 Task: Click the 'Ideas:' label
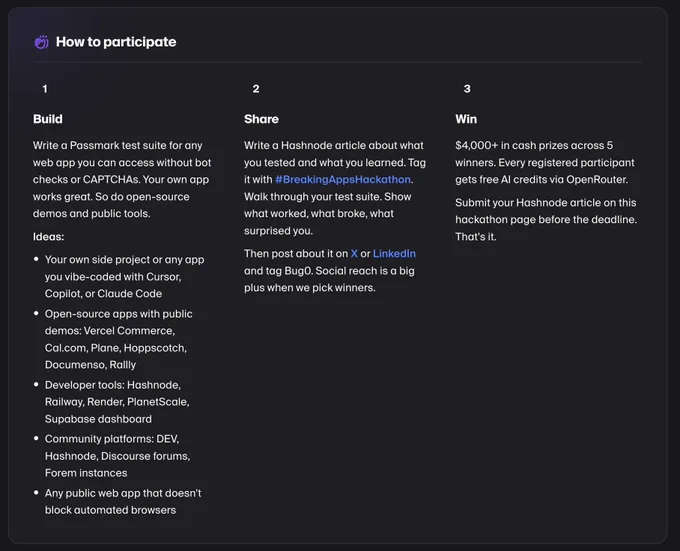click(x=49, y=237)
